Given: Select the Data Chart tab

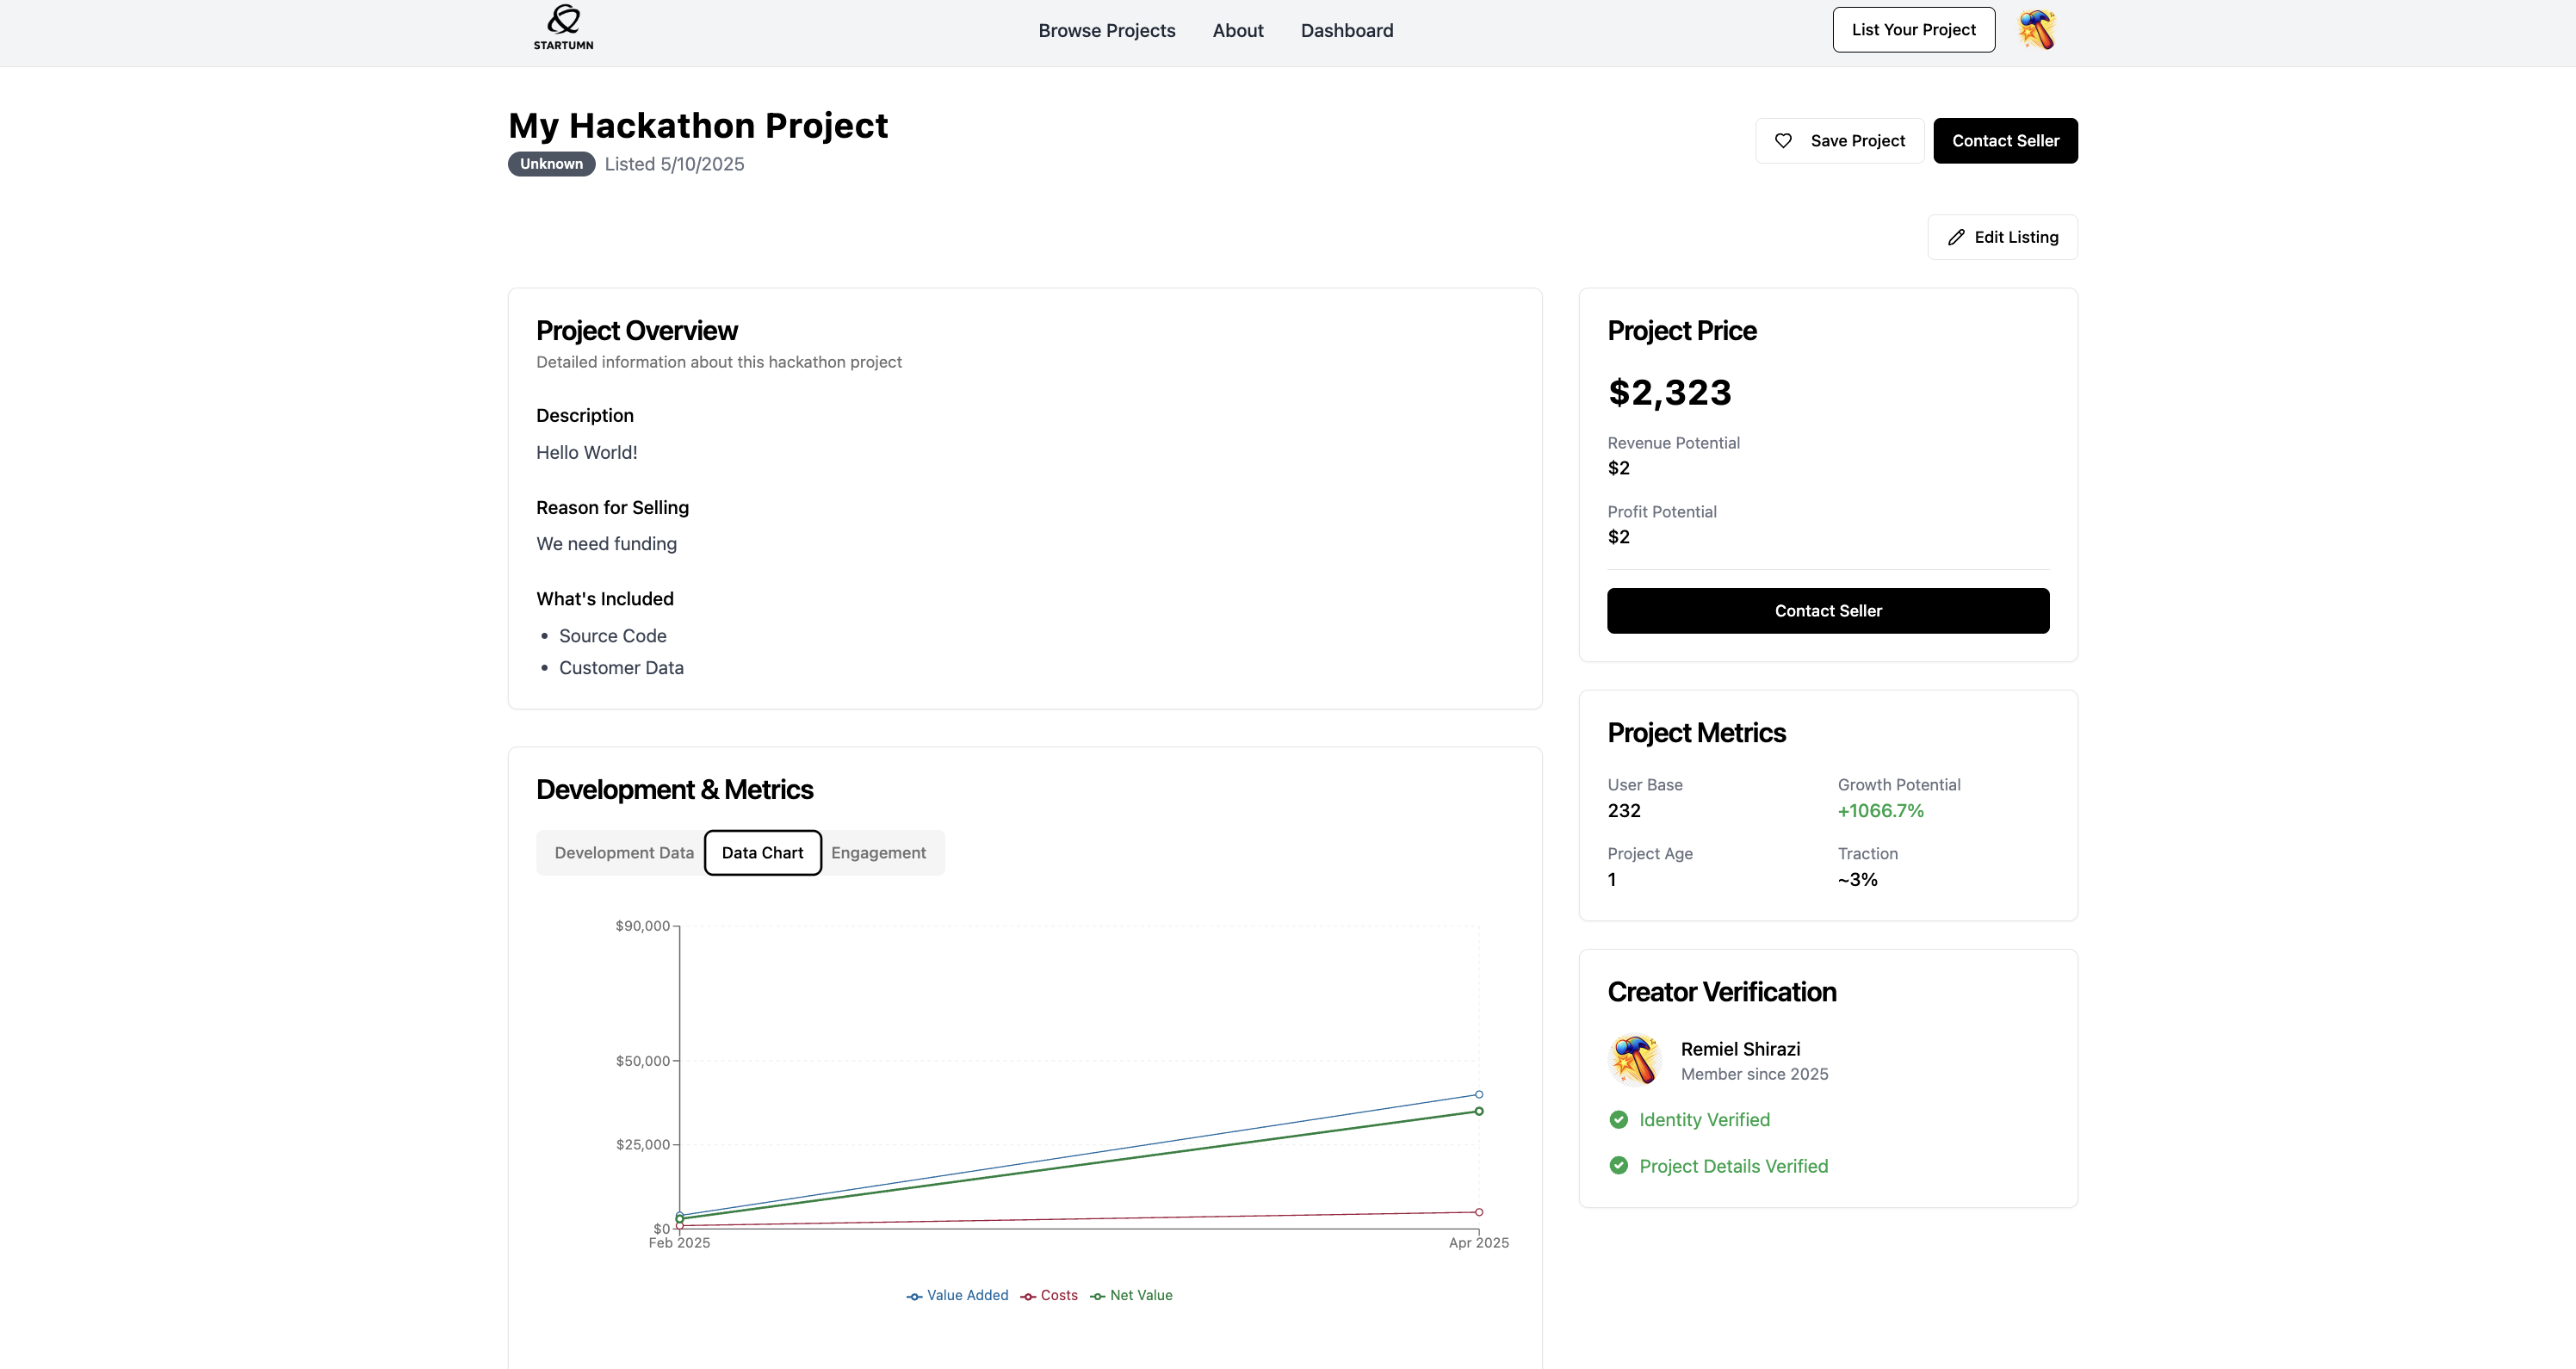Looking at the screenshot, I should 762,853.
